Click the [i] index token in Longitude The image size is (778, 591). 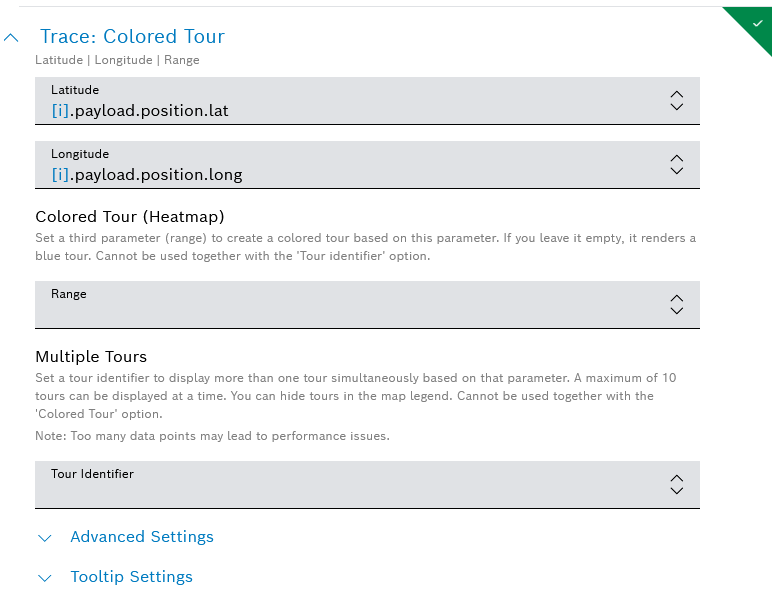(61, 175)
